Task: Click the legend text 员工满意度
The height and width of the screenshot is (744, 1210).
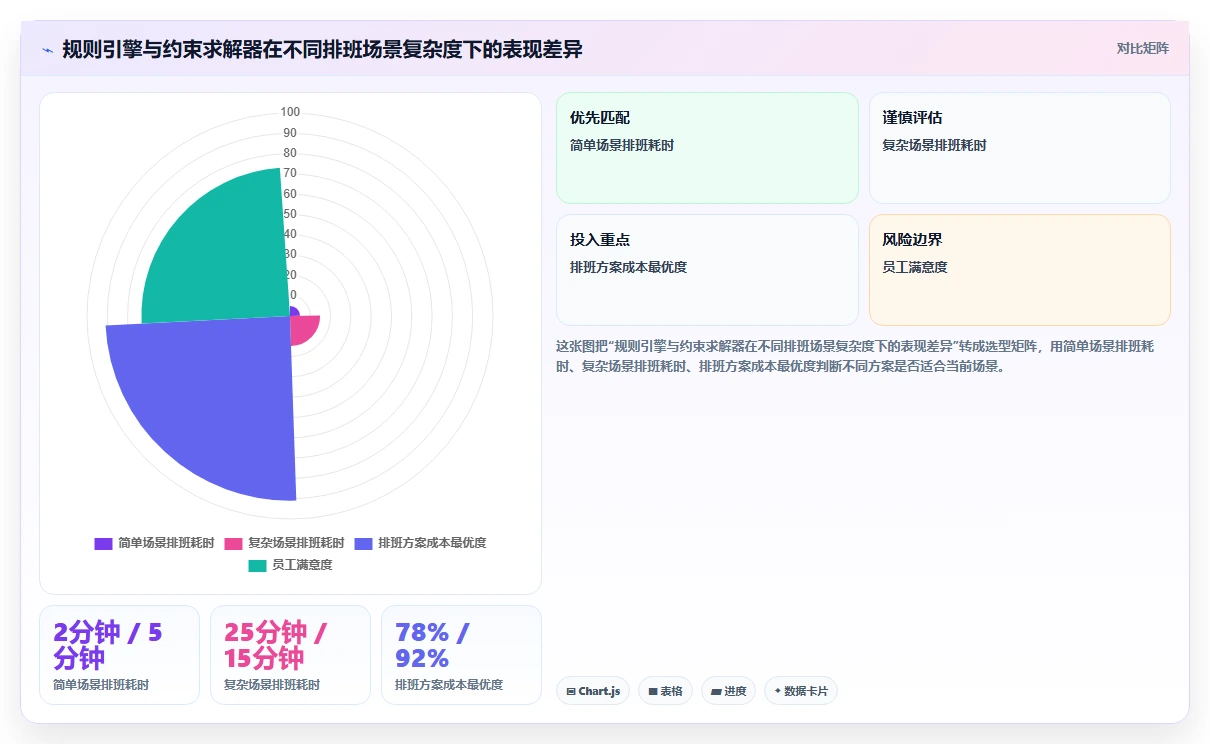Action: 302,565
